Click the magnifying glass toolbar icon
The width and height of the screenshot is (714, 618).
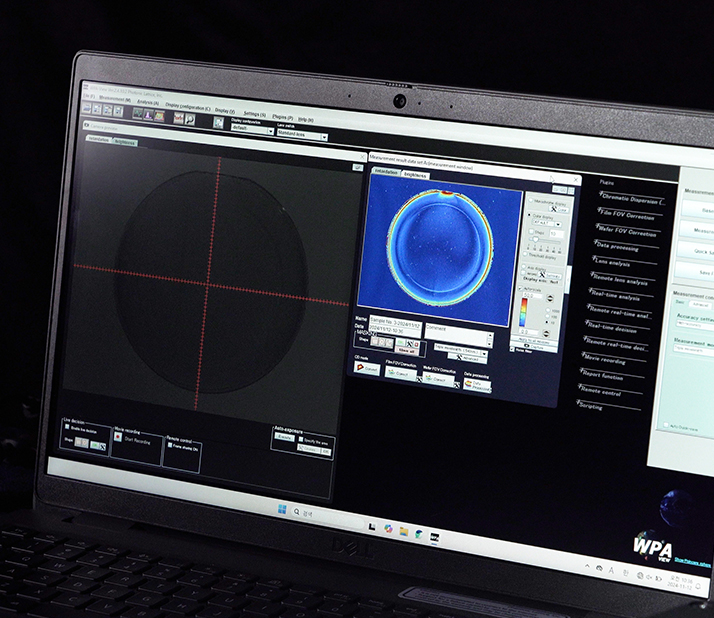[x=189, y=120]
